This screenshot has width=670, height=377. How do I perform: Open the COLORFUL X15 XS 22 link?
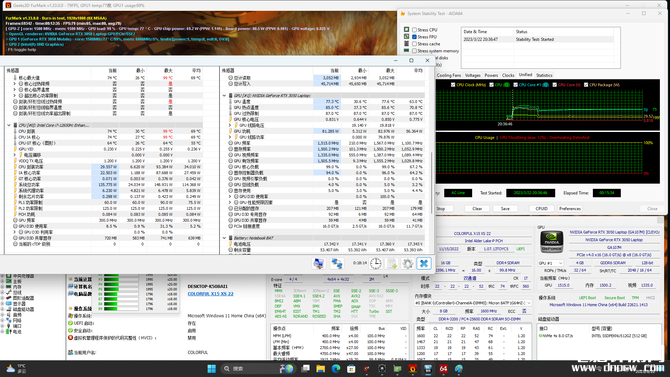pyautogui.click(x=211, y=294)
